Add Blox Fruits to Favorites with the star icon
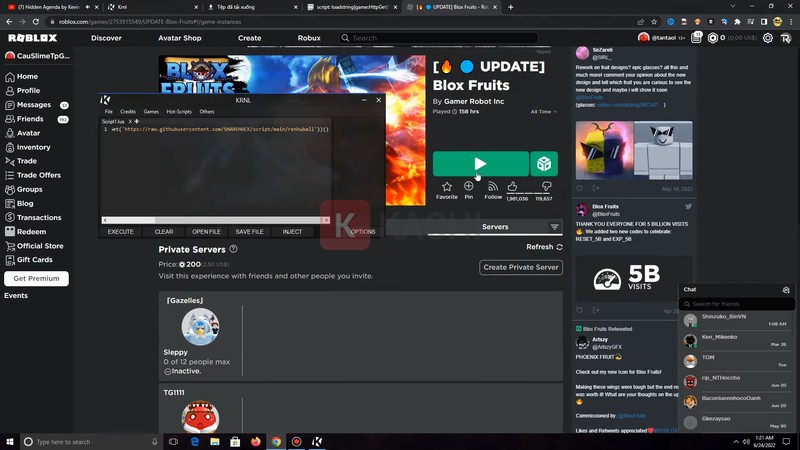 pyautogui.click(x=446, y=187)
